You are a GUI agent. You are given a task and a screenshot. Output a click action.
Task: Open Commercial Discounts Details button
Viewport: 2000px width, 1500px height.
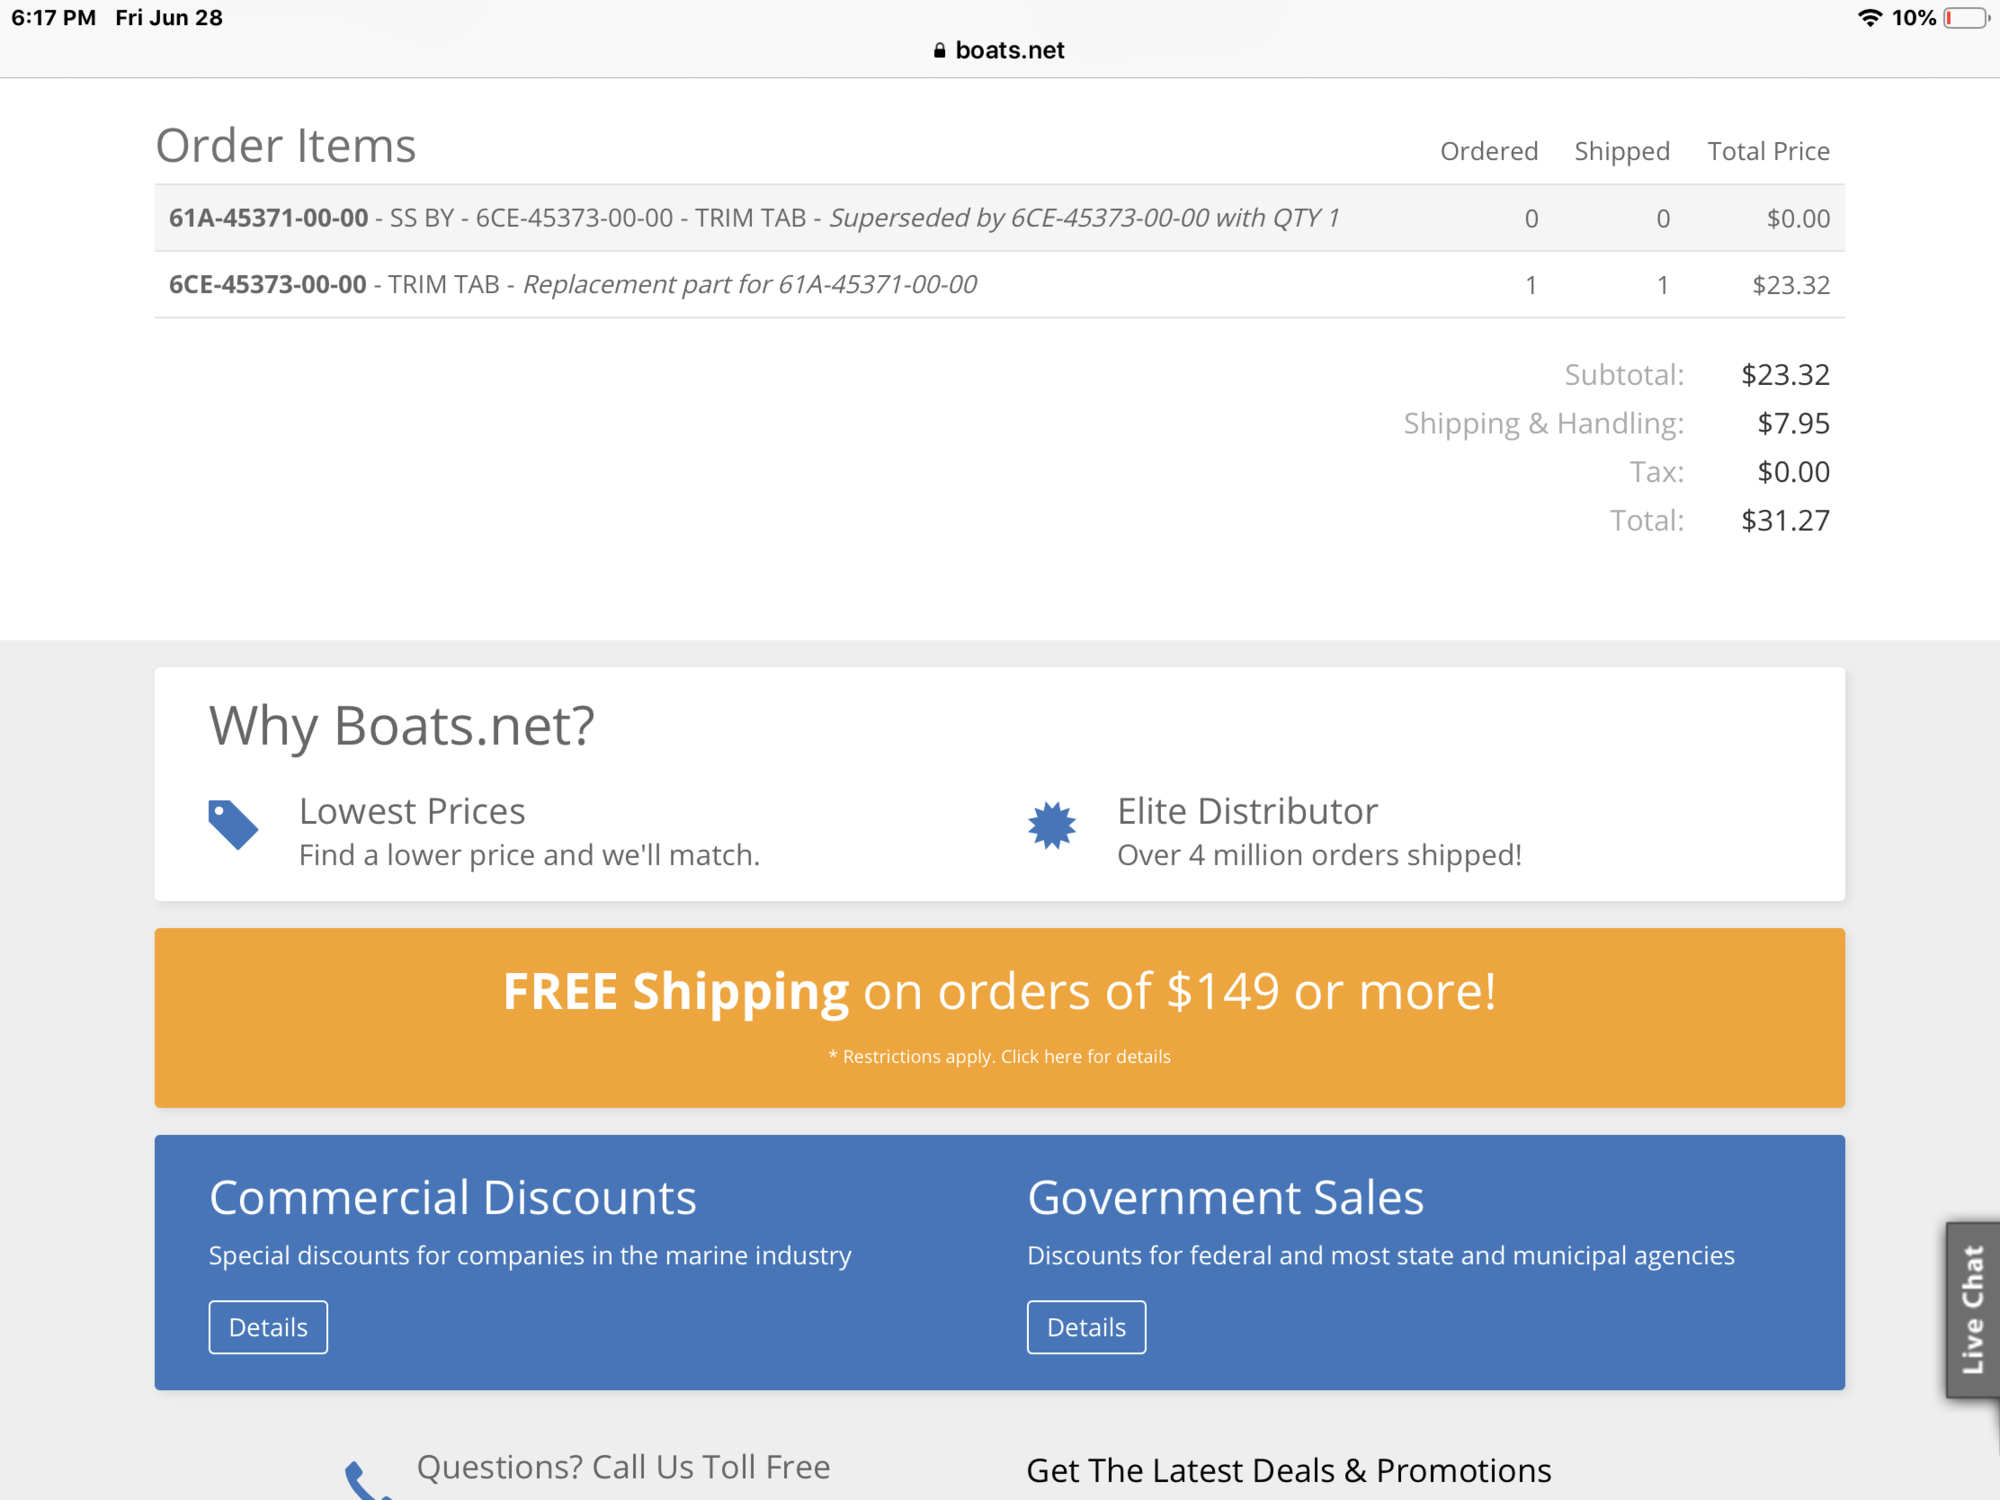268,1327
